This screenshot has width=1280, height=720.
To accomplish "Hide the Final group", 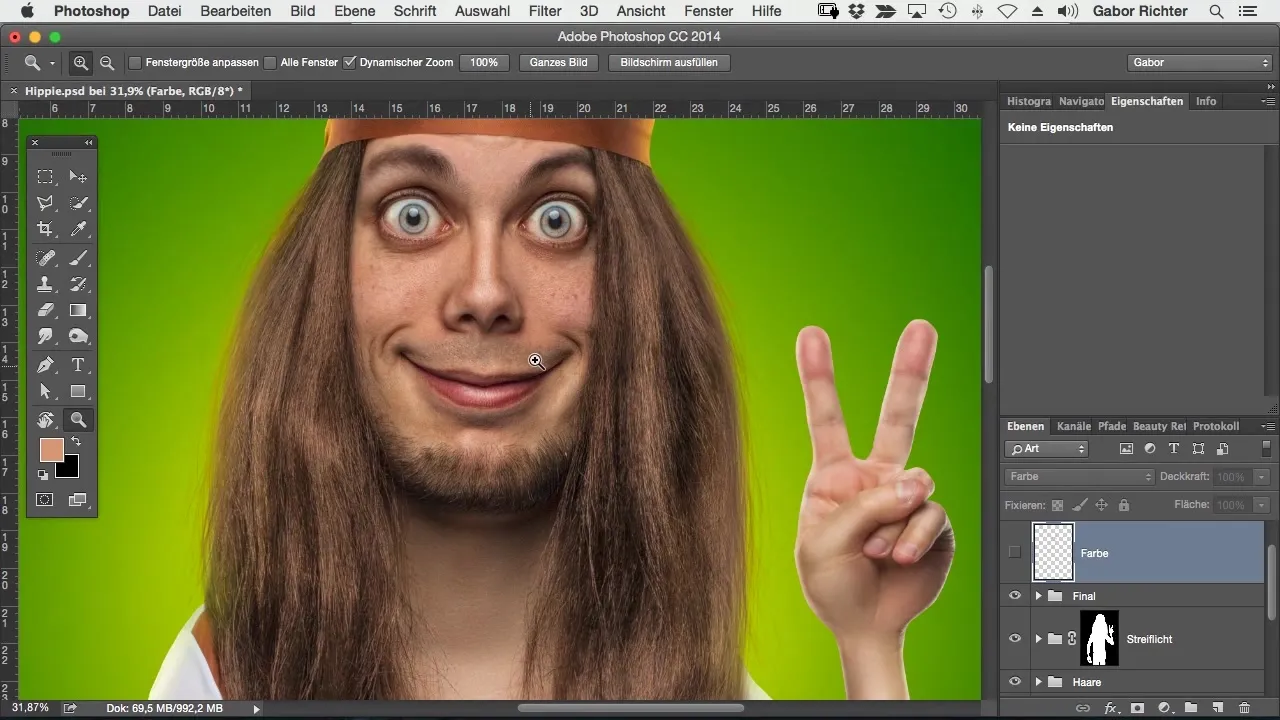I will [x=1015, y=596].
